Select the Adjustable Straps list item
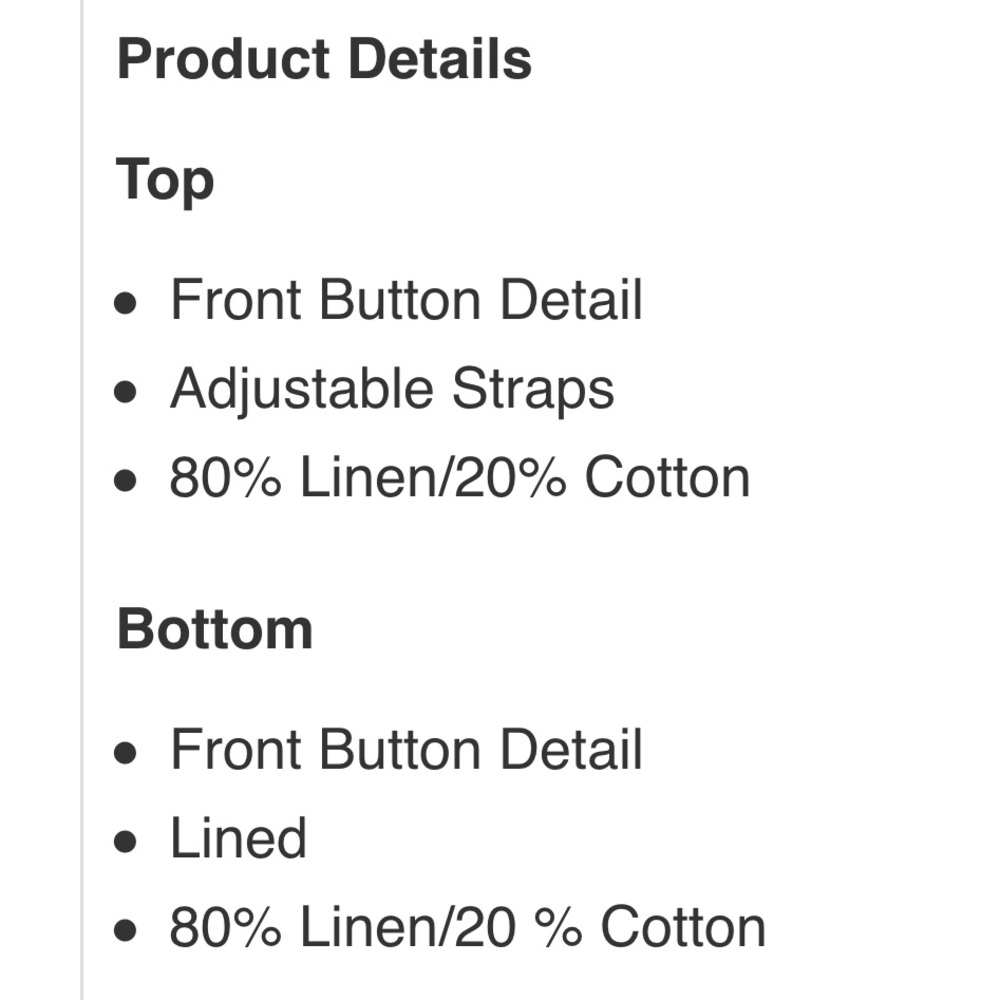The width and height of the screenshot is (1000, 1000). (392, 389)
